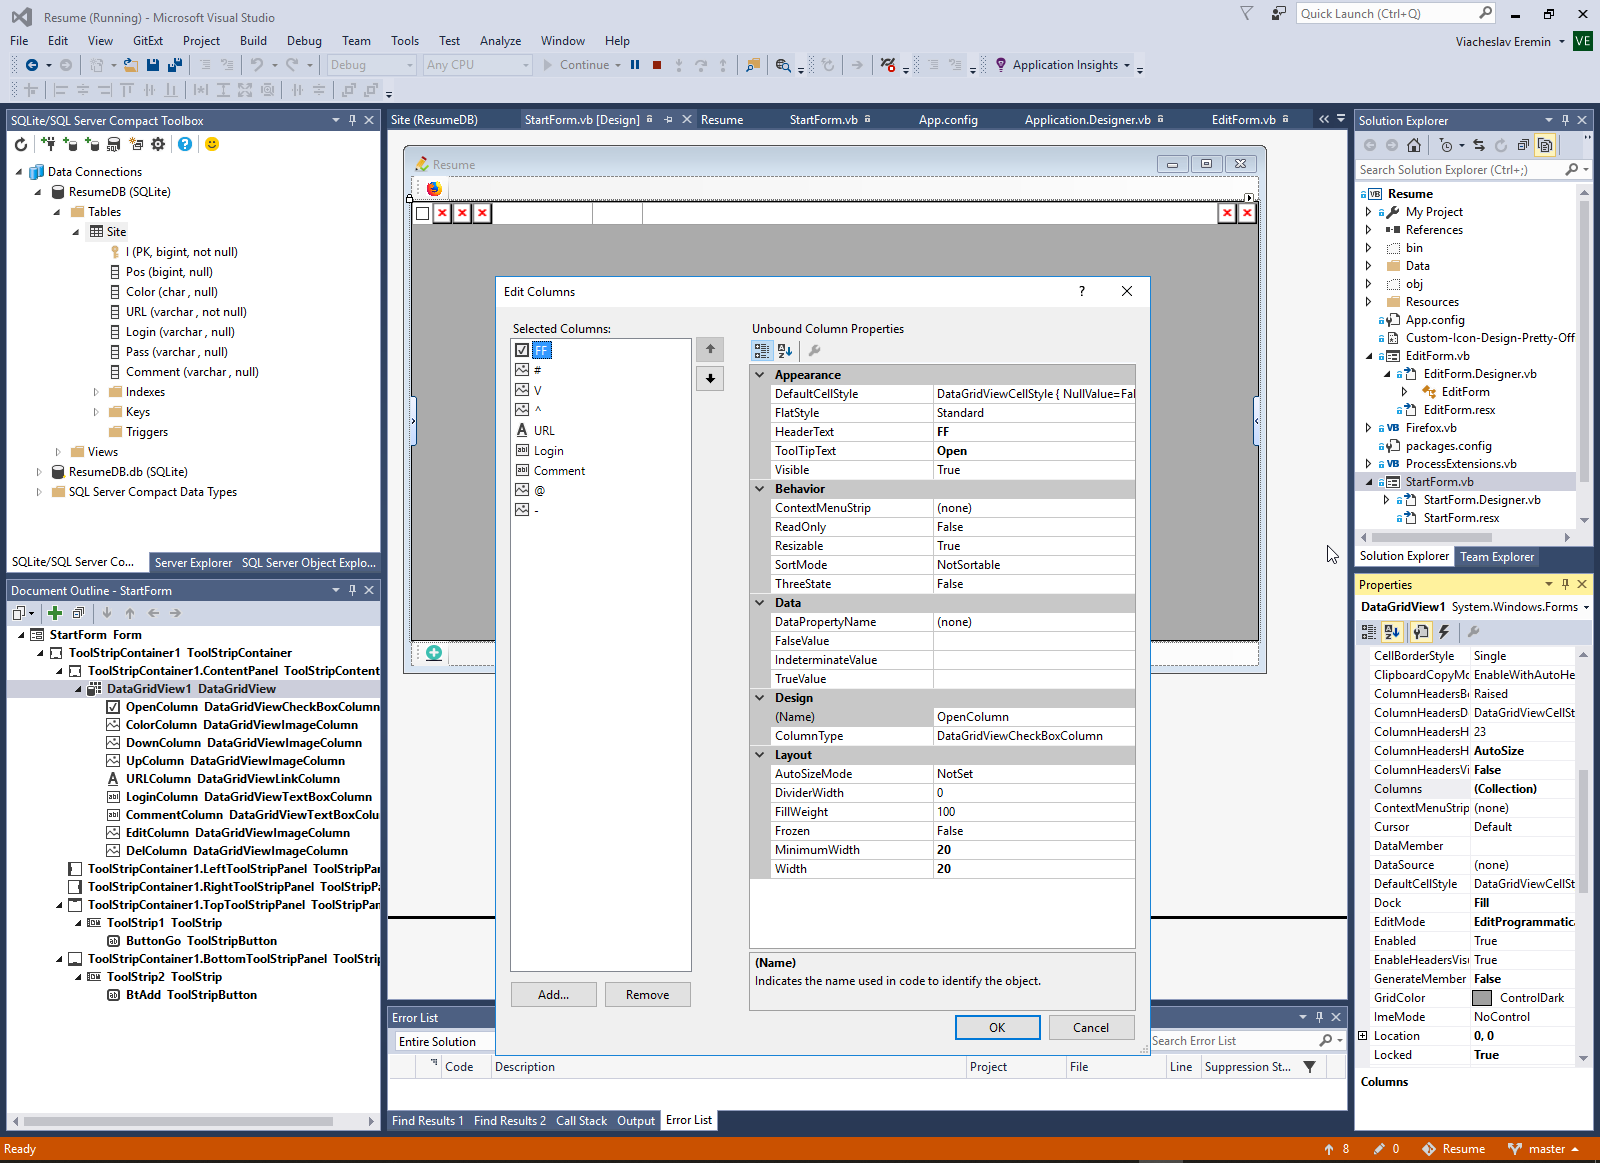The height and width of the screenshot is (1163, 1600).
Task: Move item up in Document Outline toolbar
Action: point(130,613)
